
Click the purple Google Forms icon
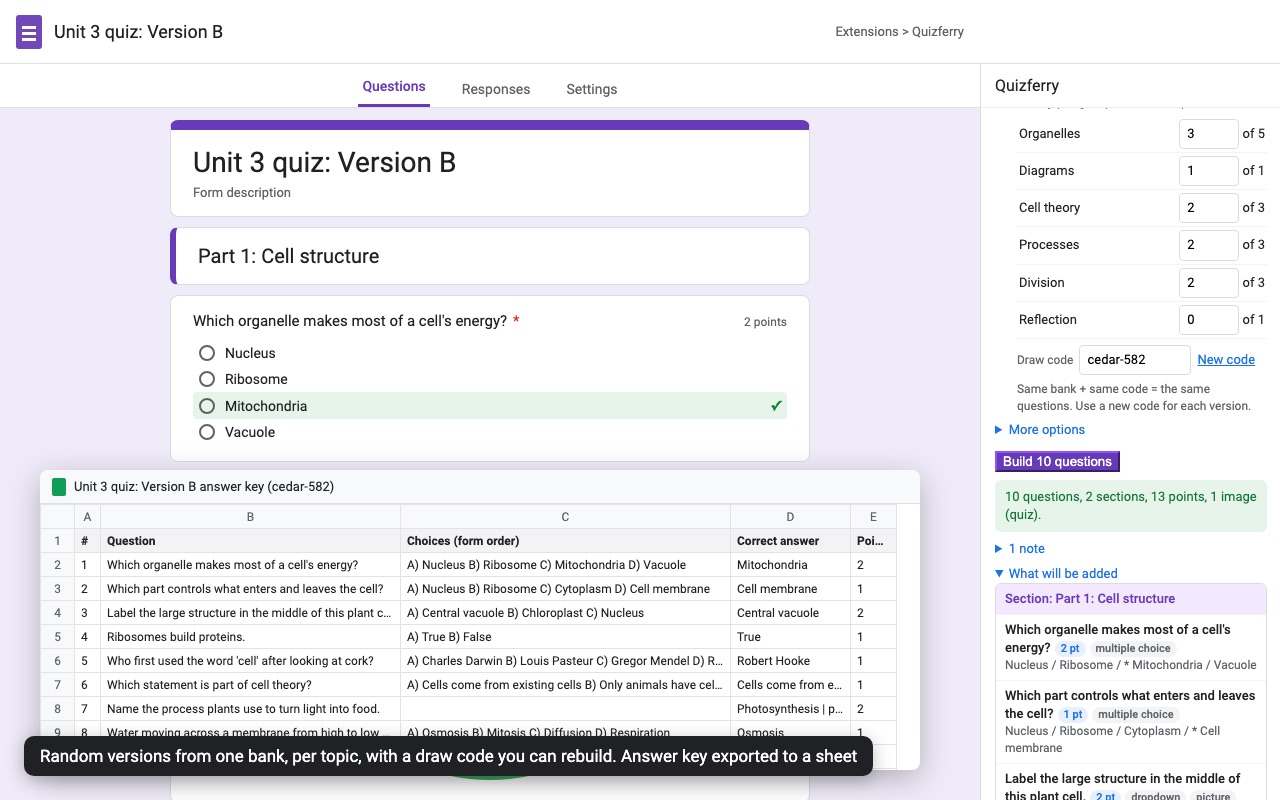(29, 32)
